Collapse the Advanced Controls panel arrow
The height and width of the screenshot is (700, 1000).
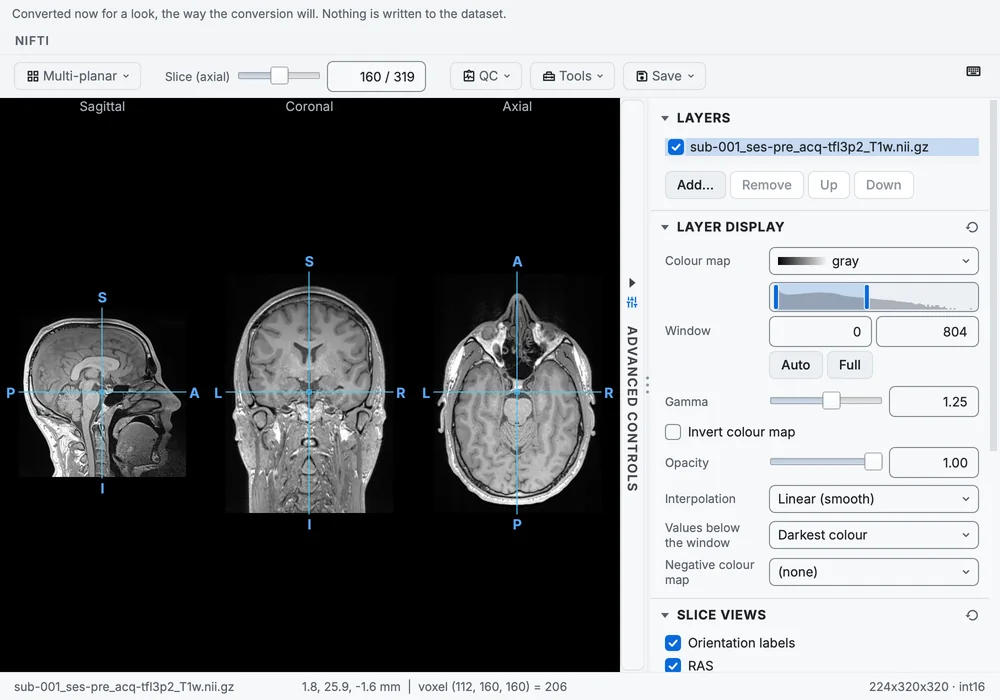tap(631, 282)
